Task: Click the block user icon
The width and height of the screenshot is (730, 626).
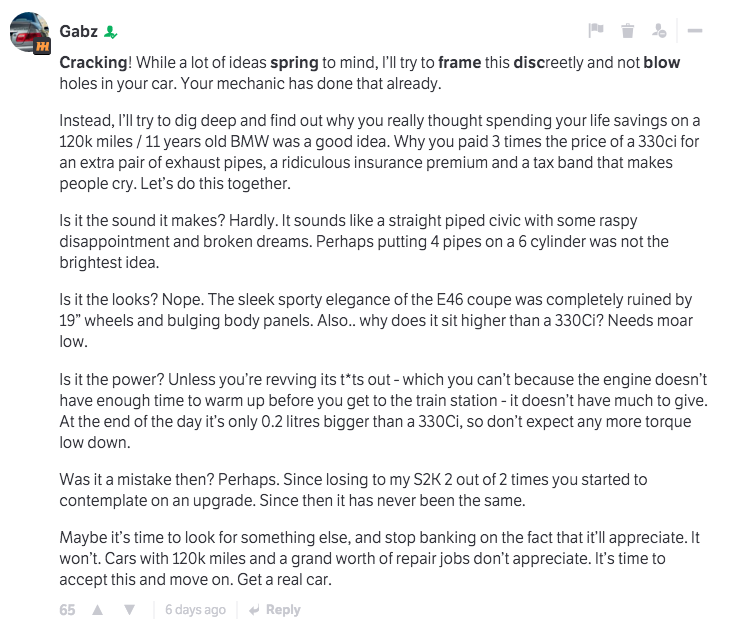Action: click(660, 31)
